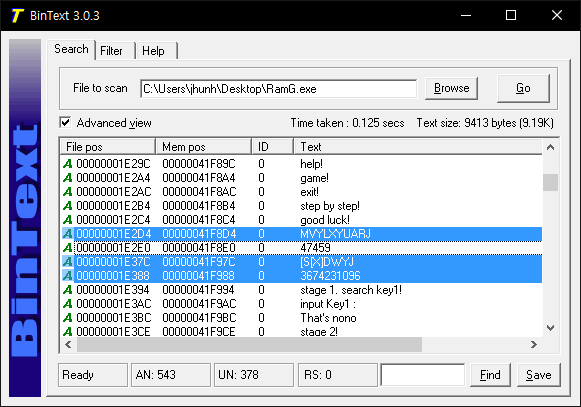581x407 pixels.
Task: Click the A icon of the 3674231096 row
Action: click(x=67, y=276)
